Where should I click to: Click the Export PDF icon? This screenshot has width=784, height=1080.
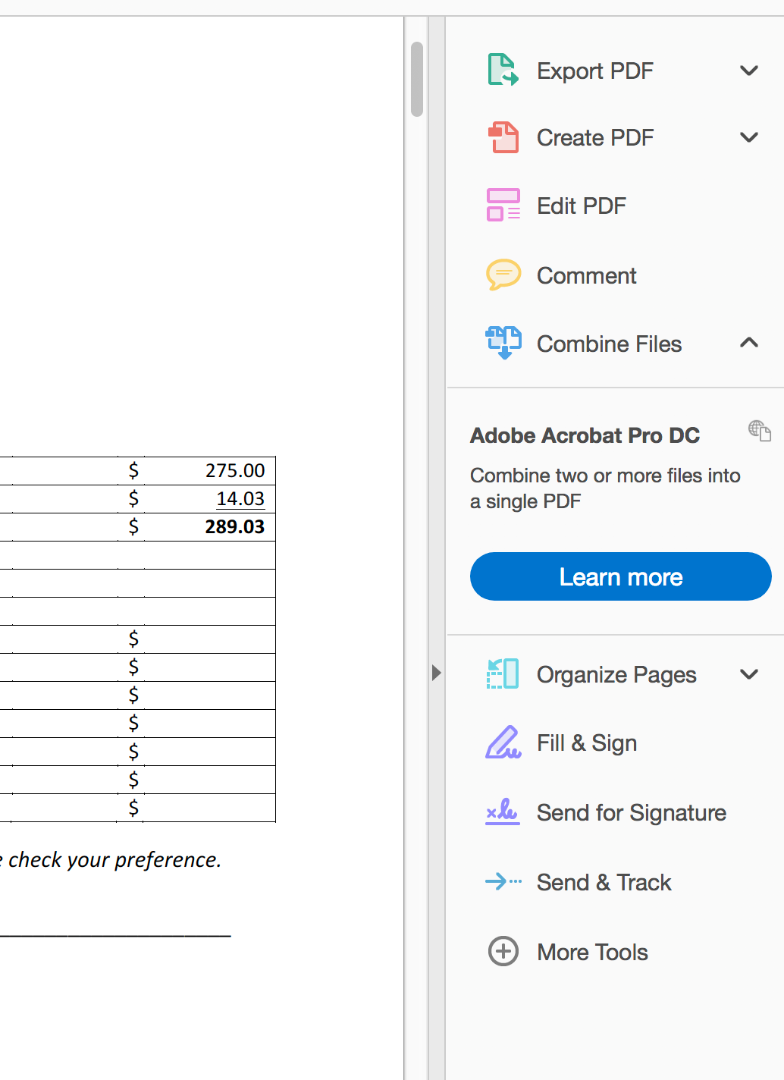(x=503, y=70)
